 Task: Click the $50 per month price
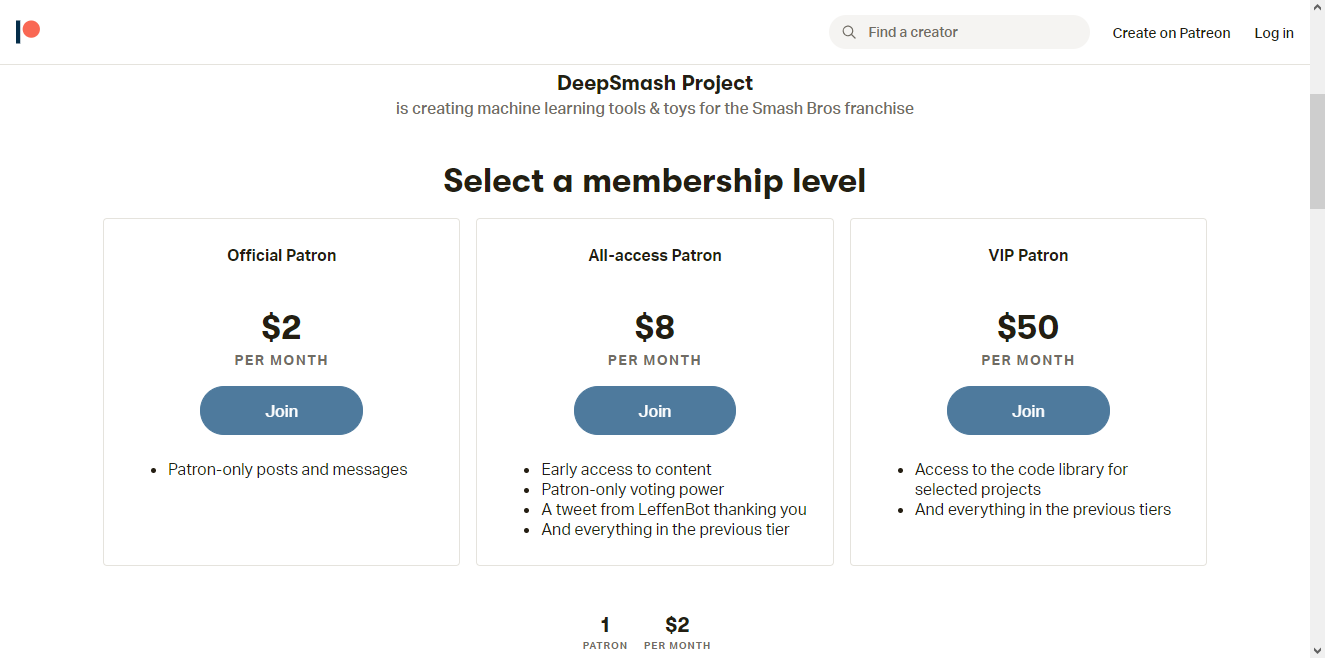(1028, 338)
